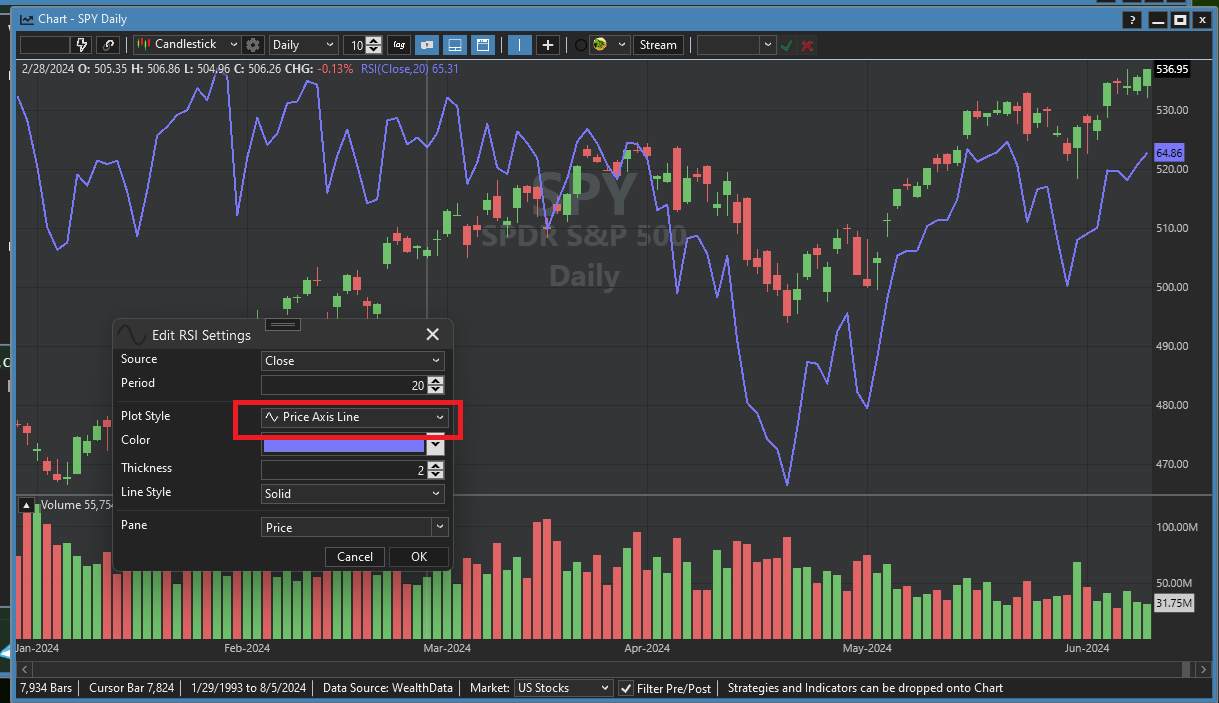Click the 536.95 price label
The width and height of the screenshot is (1219, 703).
tap(1171, 70)
